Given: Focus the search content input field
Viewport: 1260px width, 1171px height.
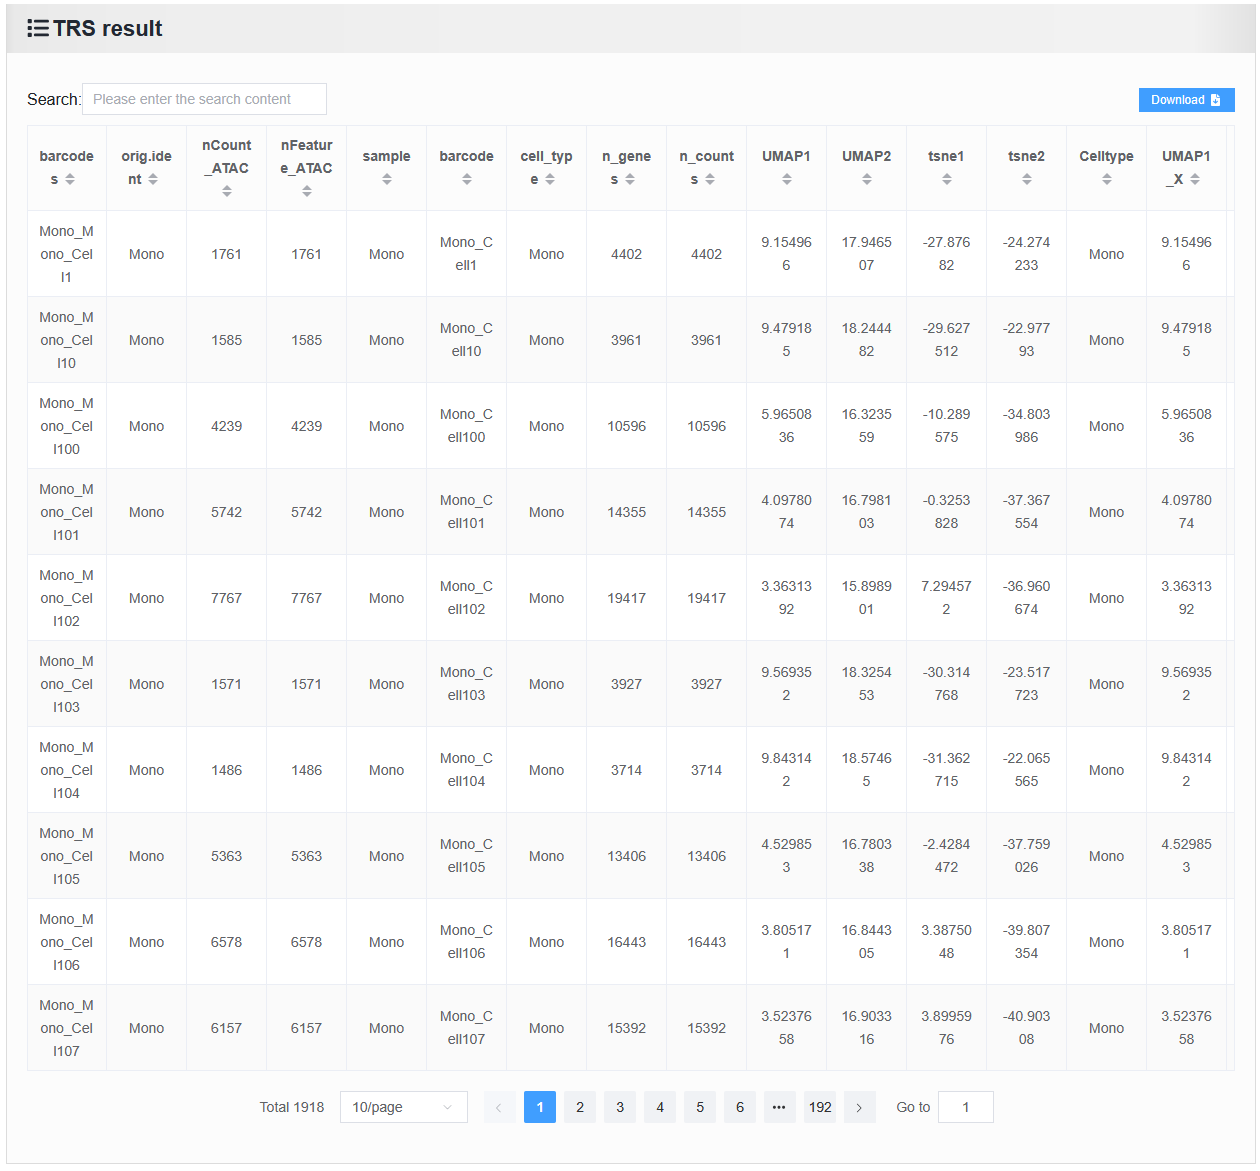Looking at the screenshot, I should 204,99.
